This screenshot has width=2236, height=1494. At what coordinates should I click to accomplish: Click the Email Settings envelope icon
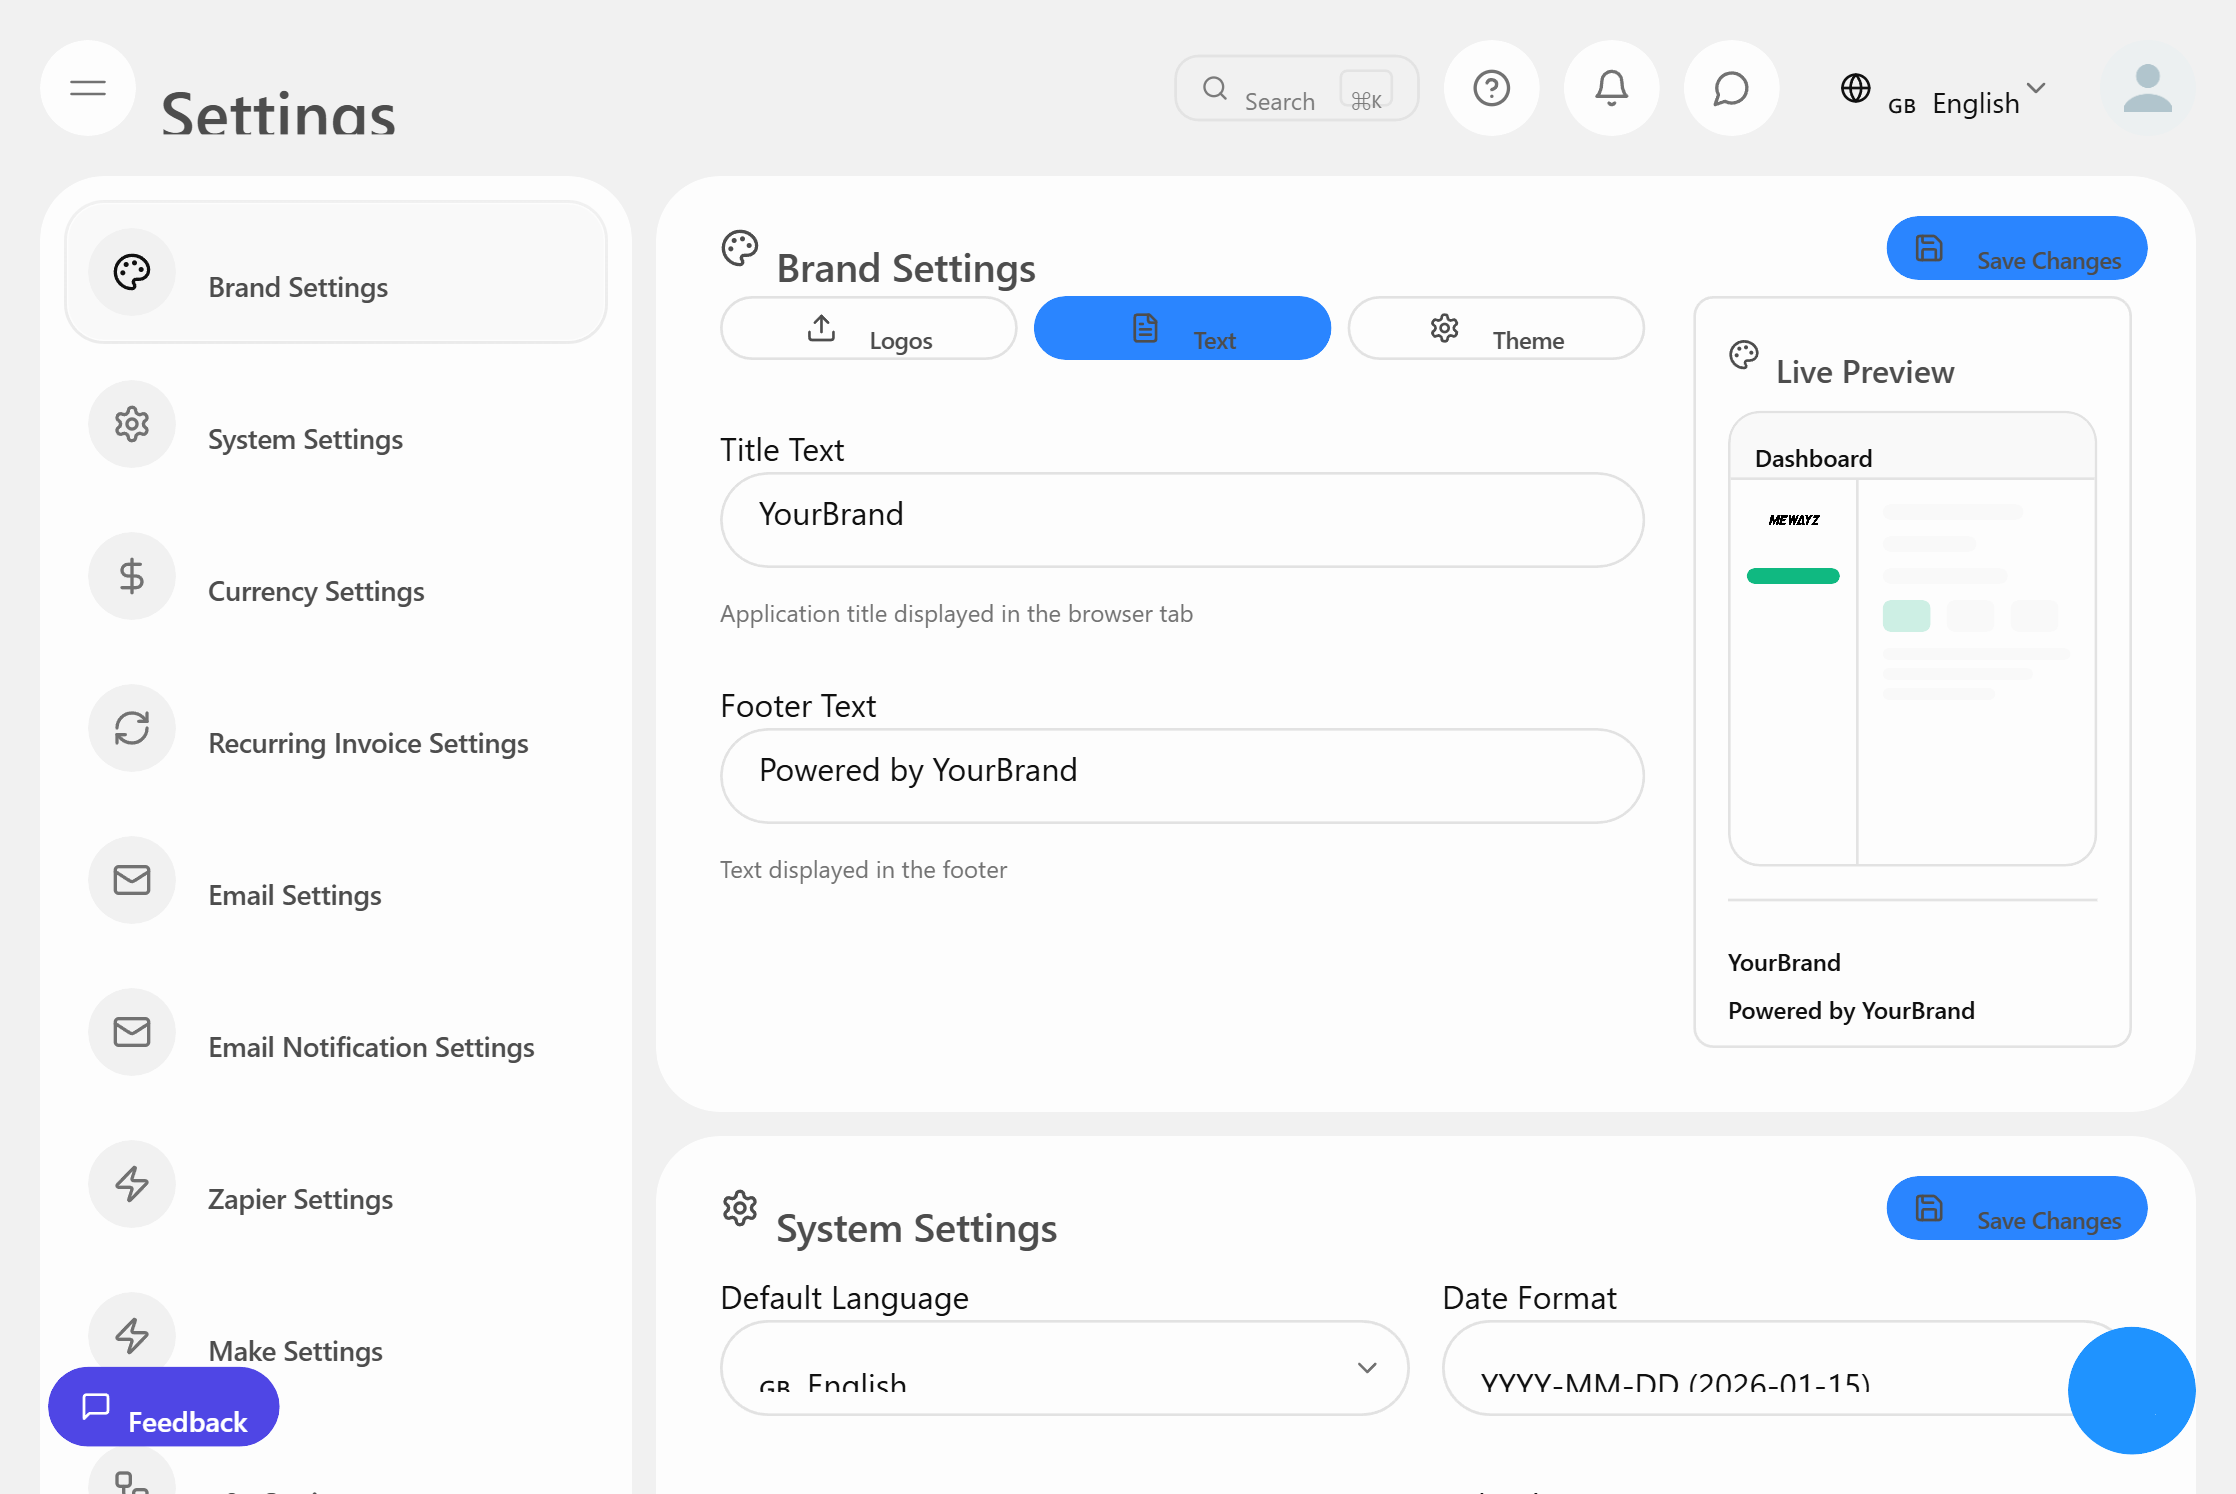132,880
